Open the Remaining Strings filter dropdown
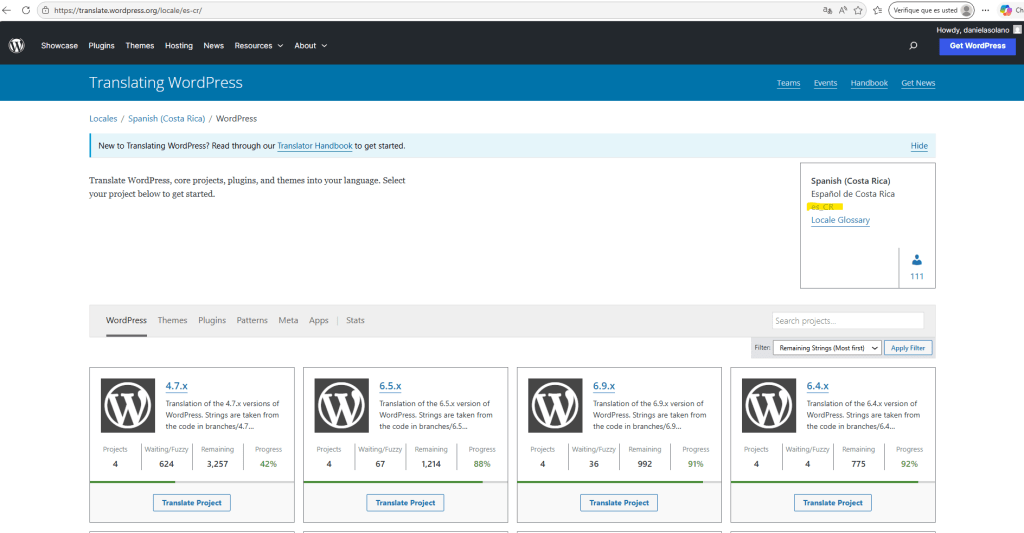 (x=831, y=347)
